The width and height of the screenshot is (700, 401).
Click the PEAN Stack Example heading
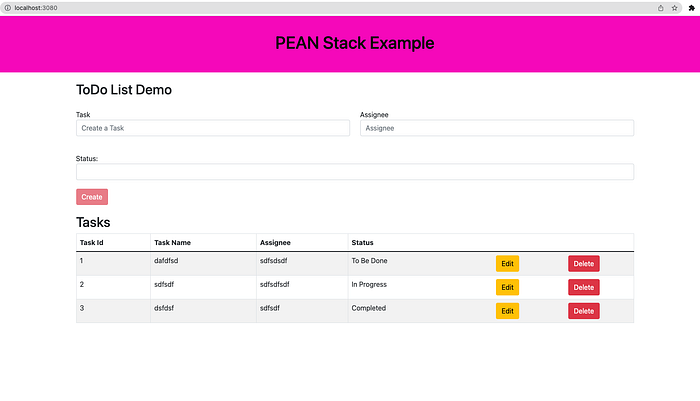354,43
